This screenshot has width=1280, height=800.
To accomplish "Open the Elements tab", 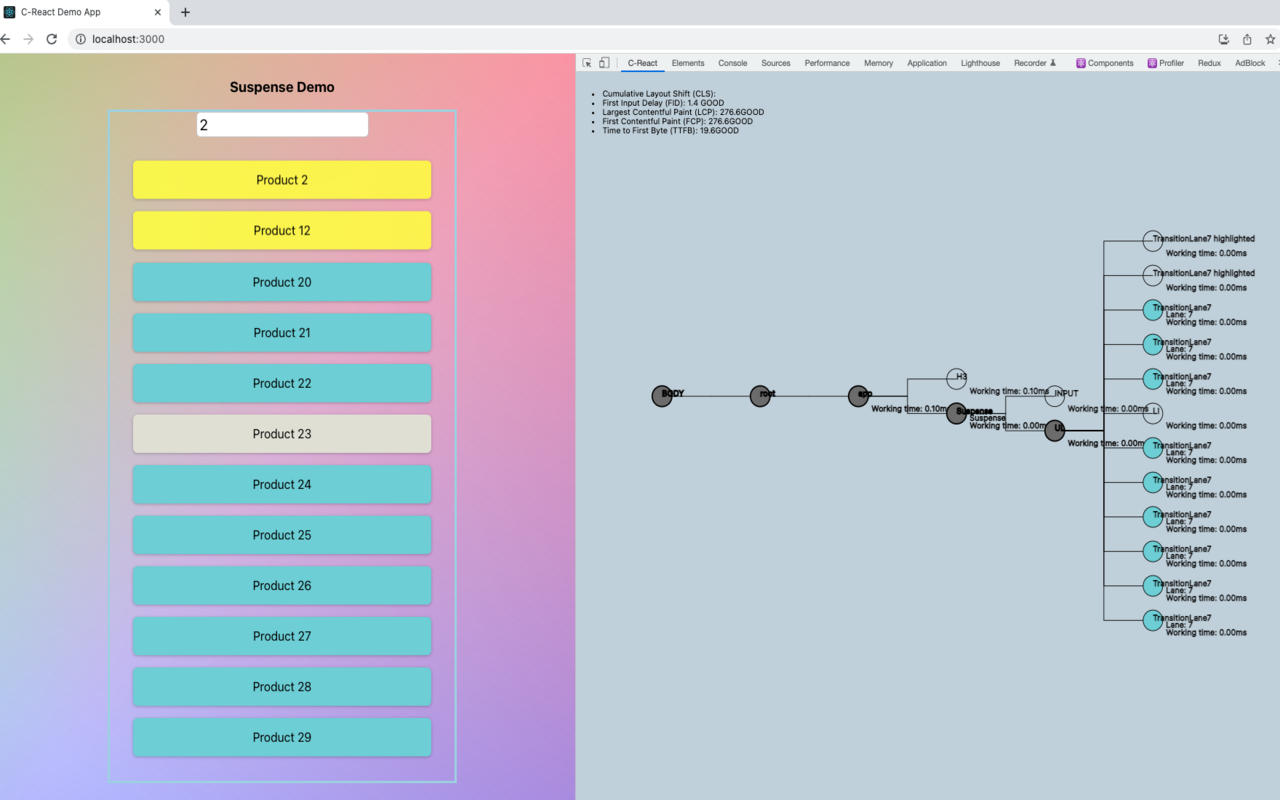I will [x=688, y=63].
